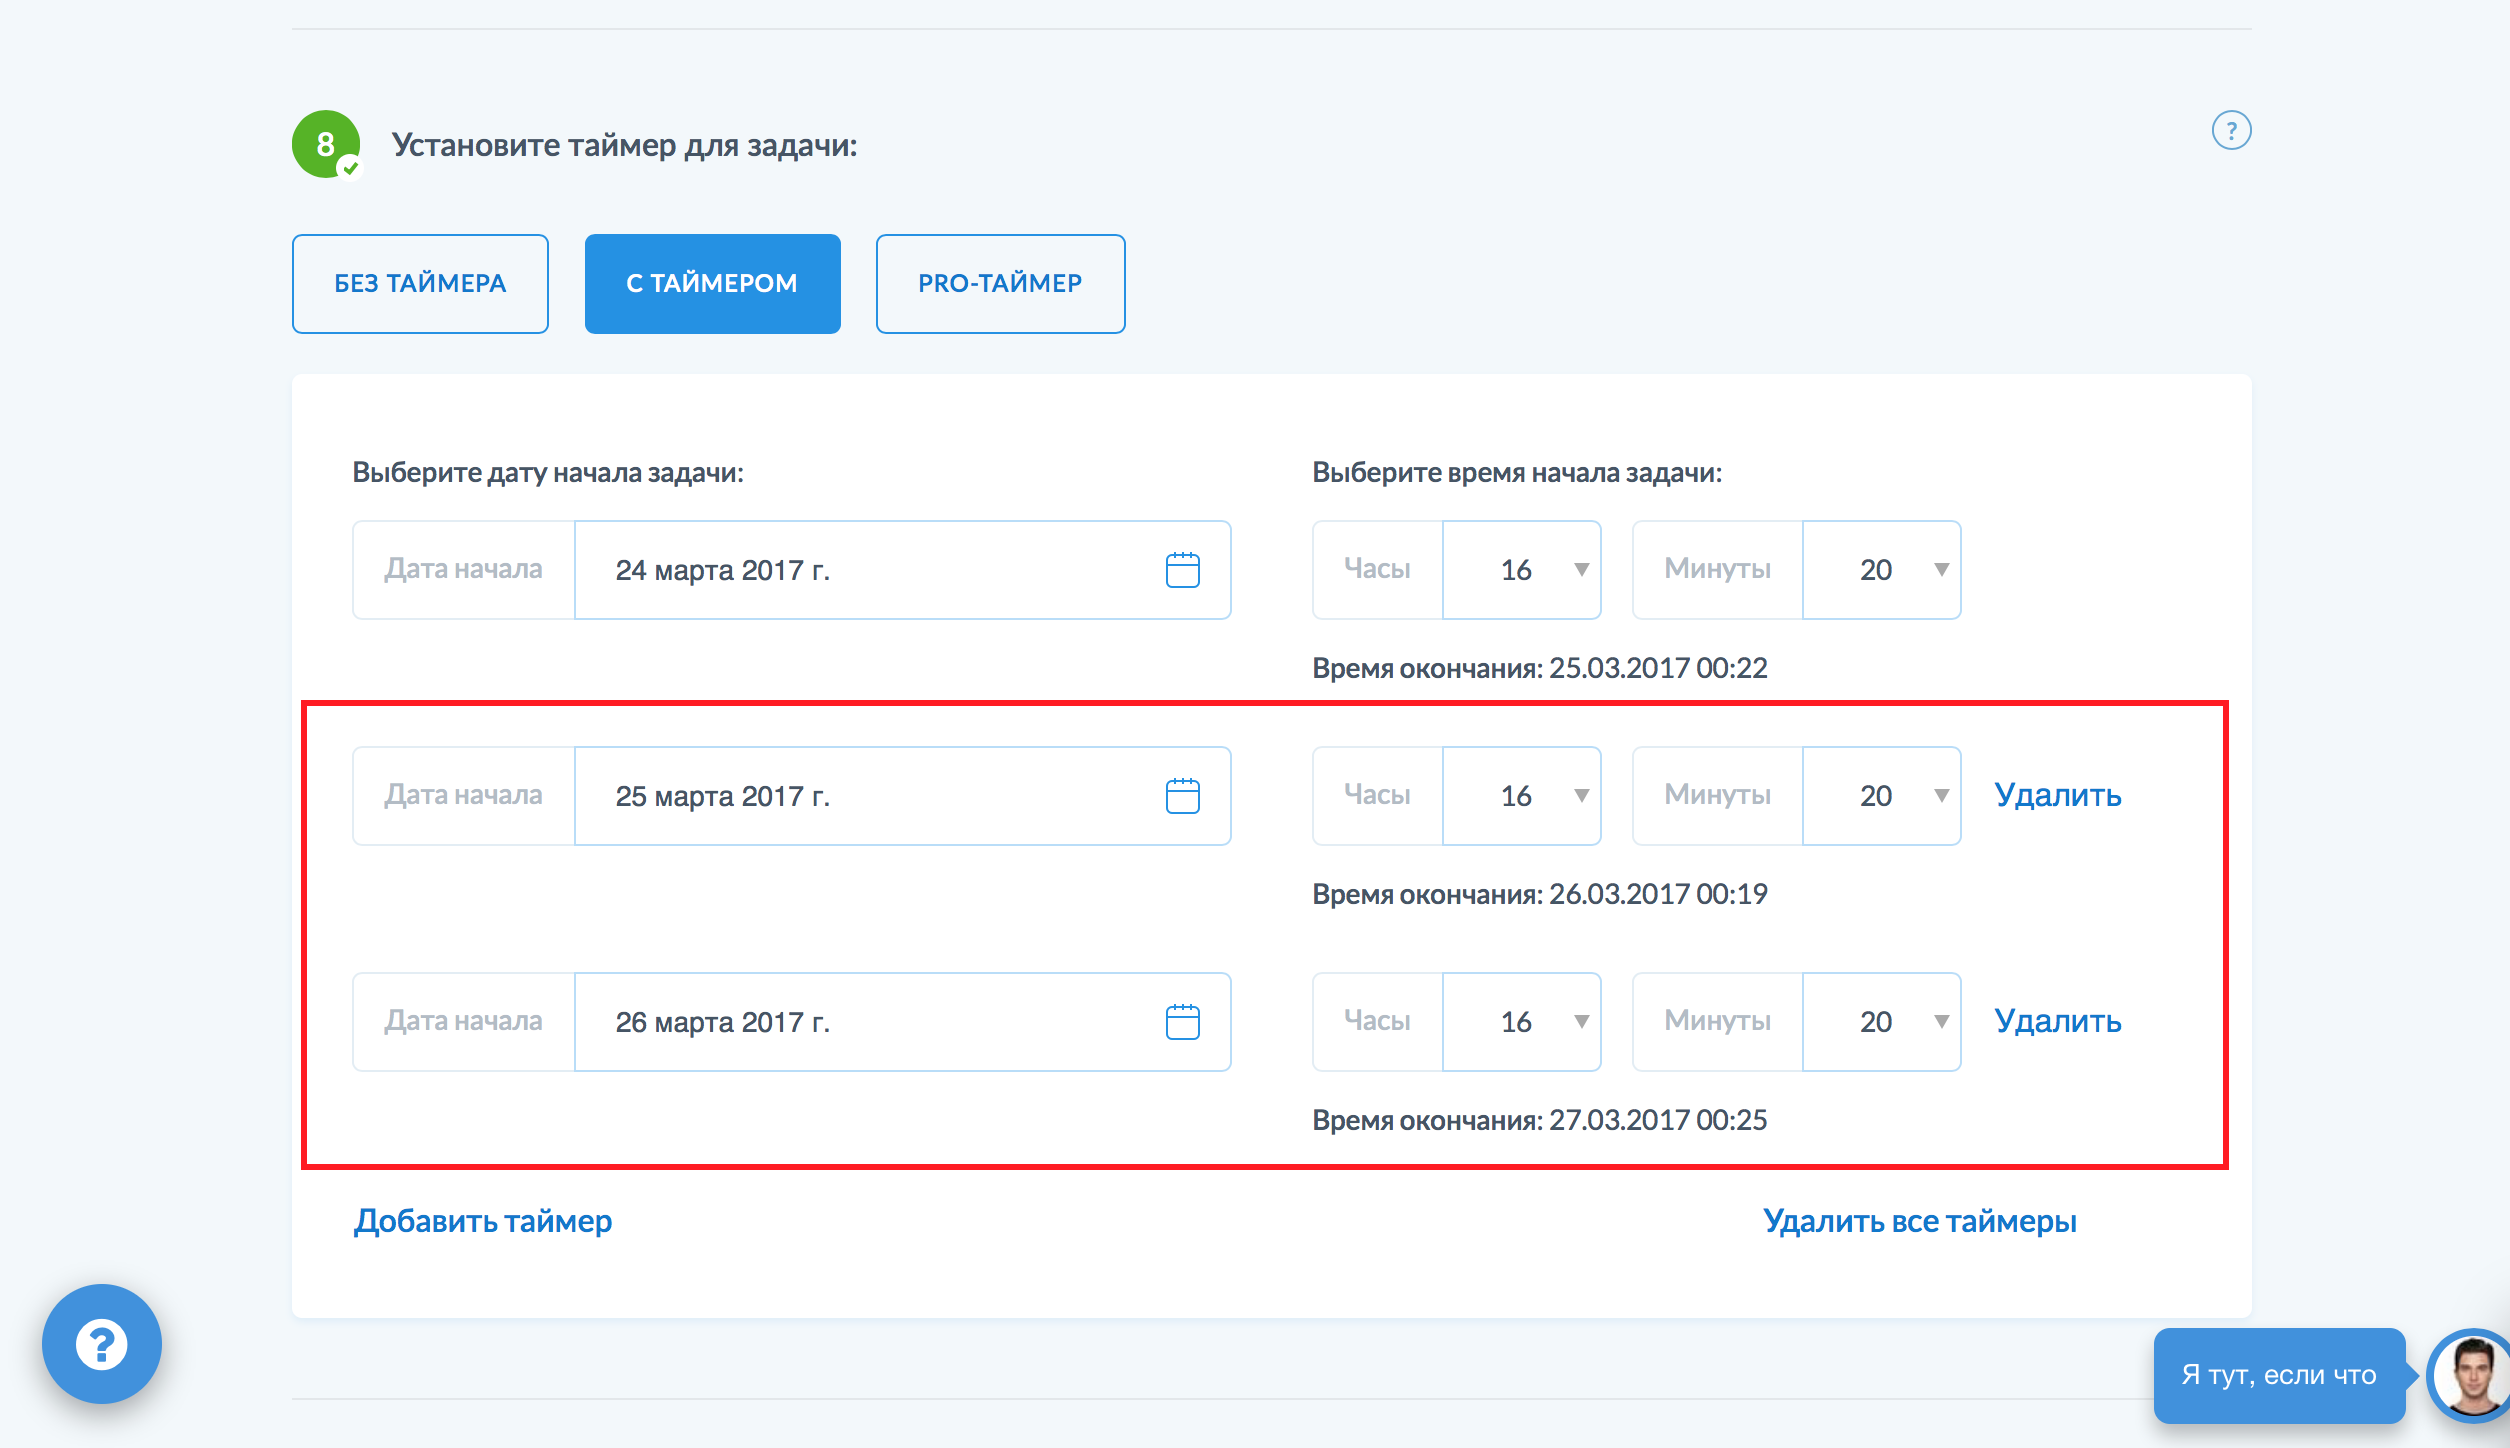Viewport: 2510px width, 1448px height.
Task: Open minutes dropdown for 26 марта timer
Action: tap(1881, 1022)
